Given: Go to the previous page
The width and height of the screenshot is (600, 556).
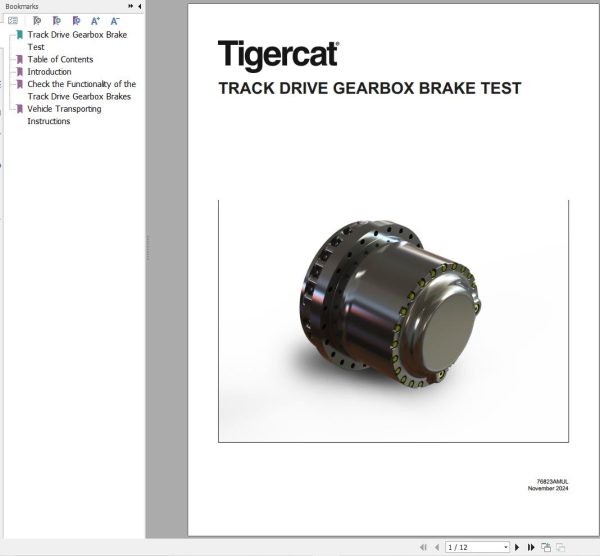Looking at the screenshot, I should tap(437, 547).
